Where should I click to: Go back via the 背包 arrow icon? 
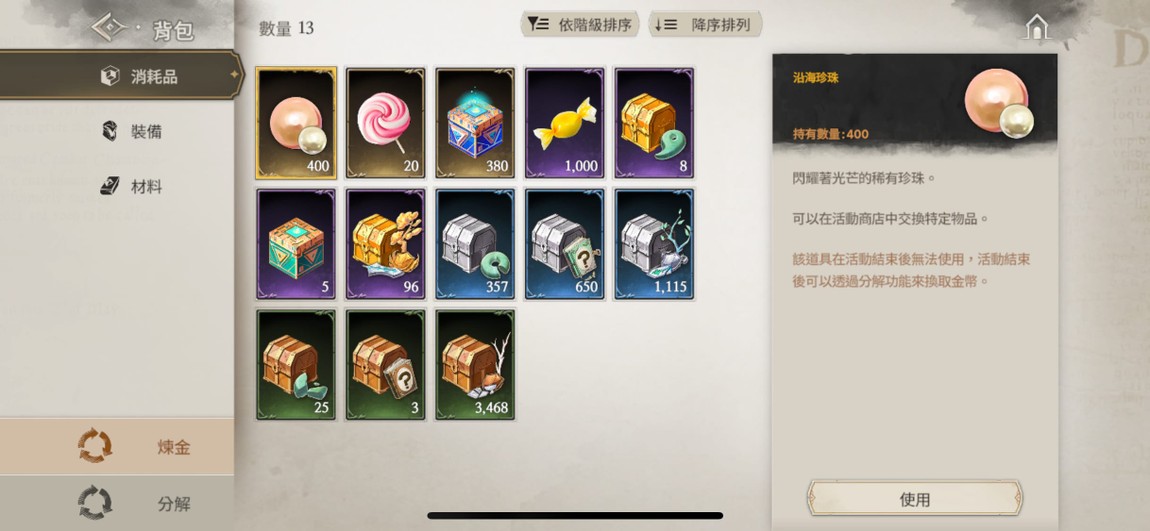pyautogui.click(x=109, y=27)
